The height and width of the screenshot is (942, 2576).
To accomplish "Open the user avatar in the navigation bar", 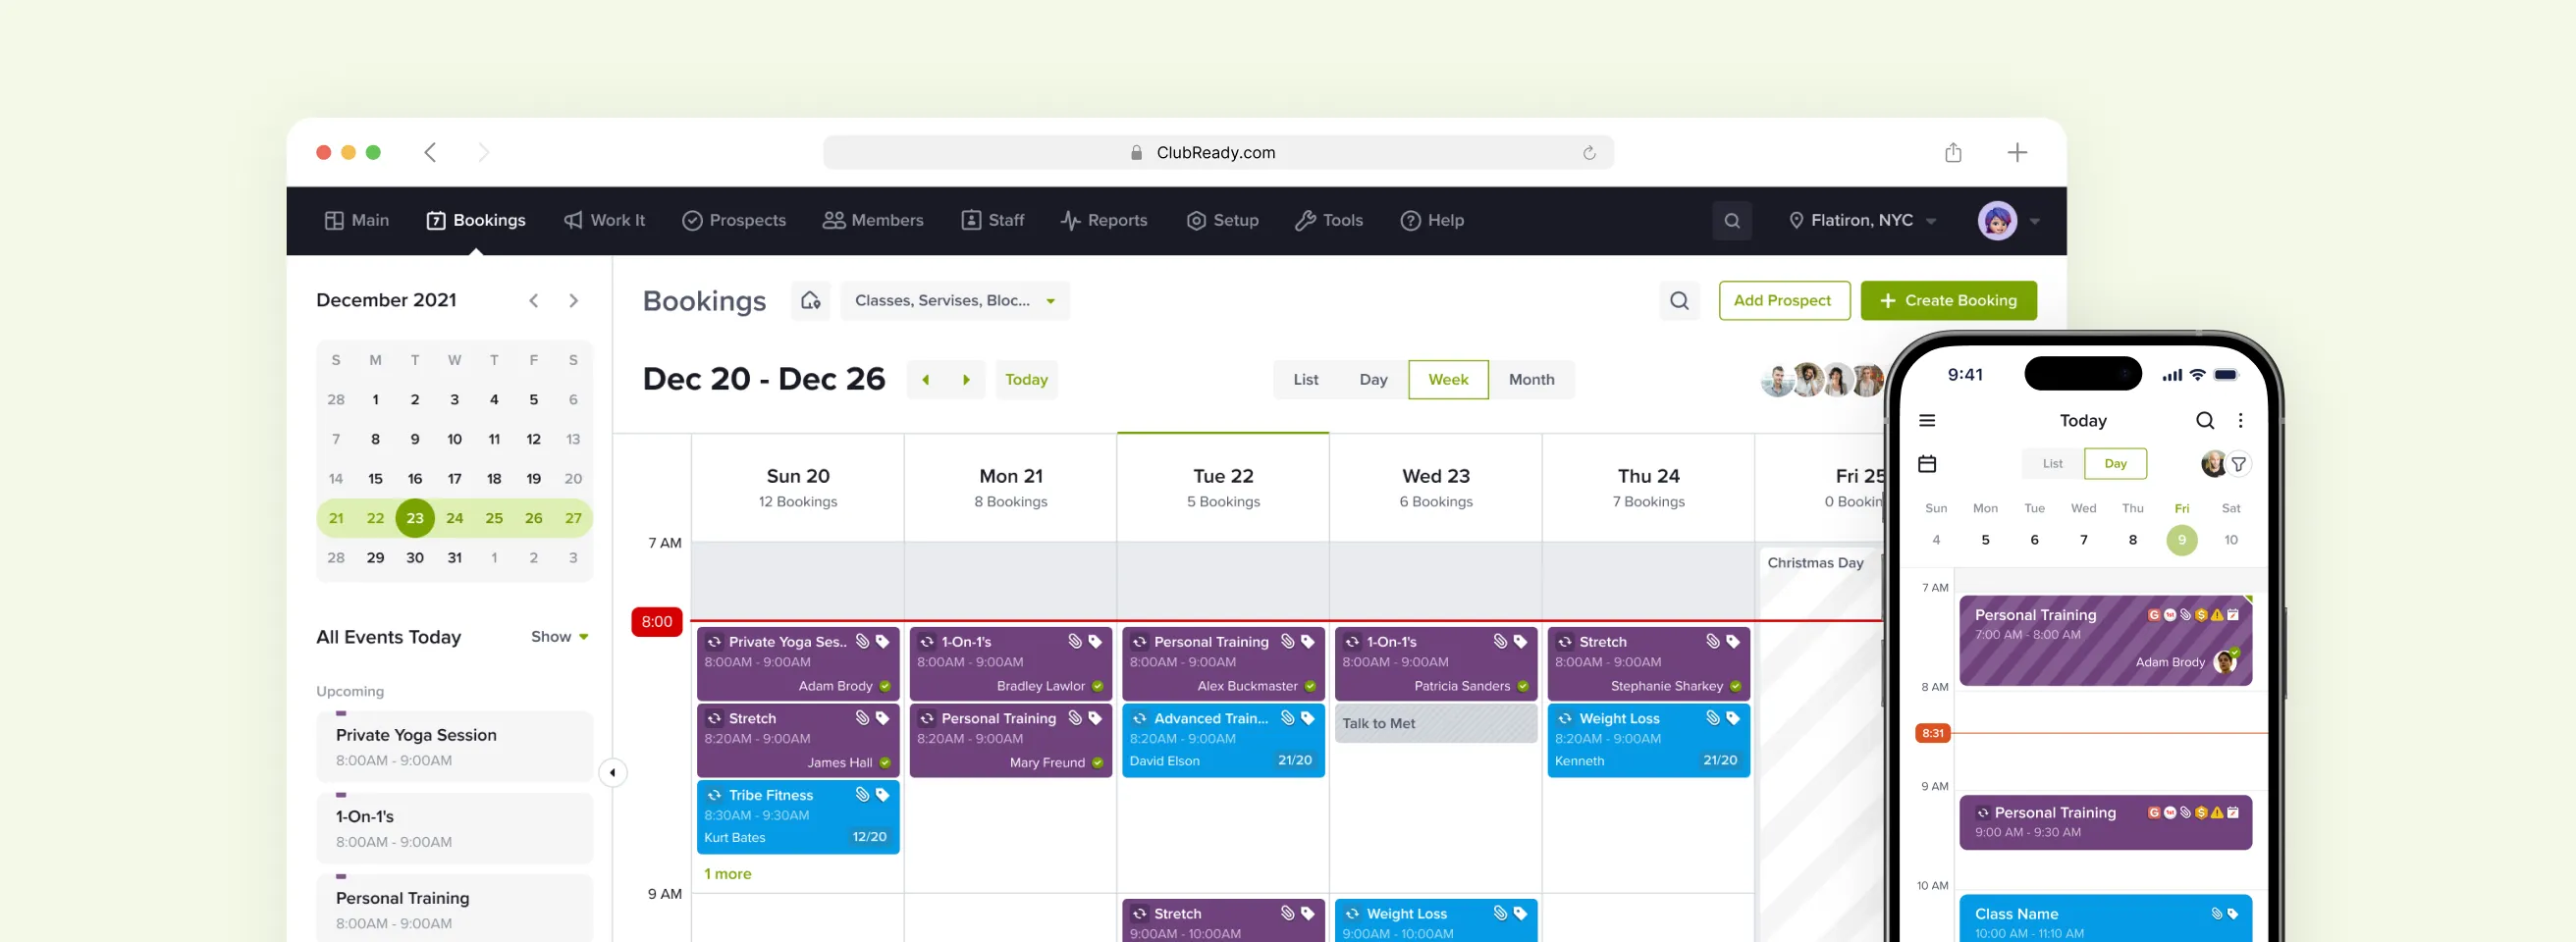I will (1997, 221).
